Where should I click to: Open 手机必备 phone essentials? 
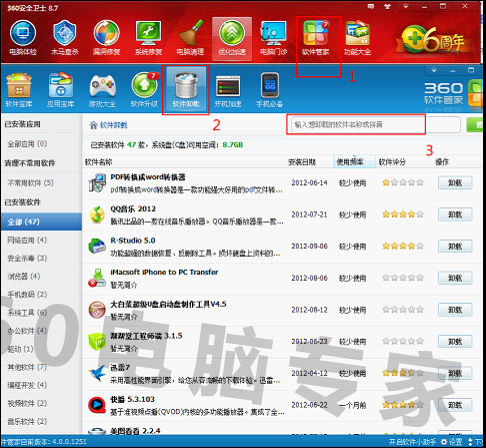tap(270, 90)
